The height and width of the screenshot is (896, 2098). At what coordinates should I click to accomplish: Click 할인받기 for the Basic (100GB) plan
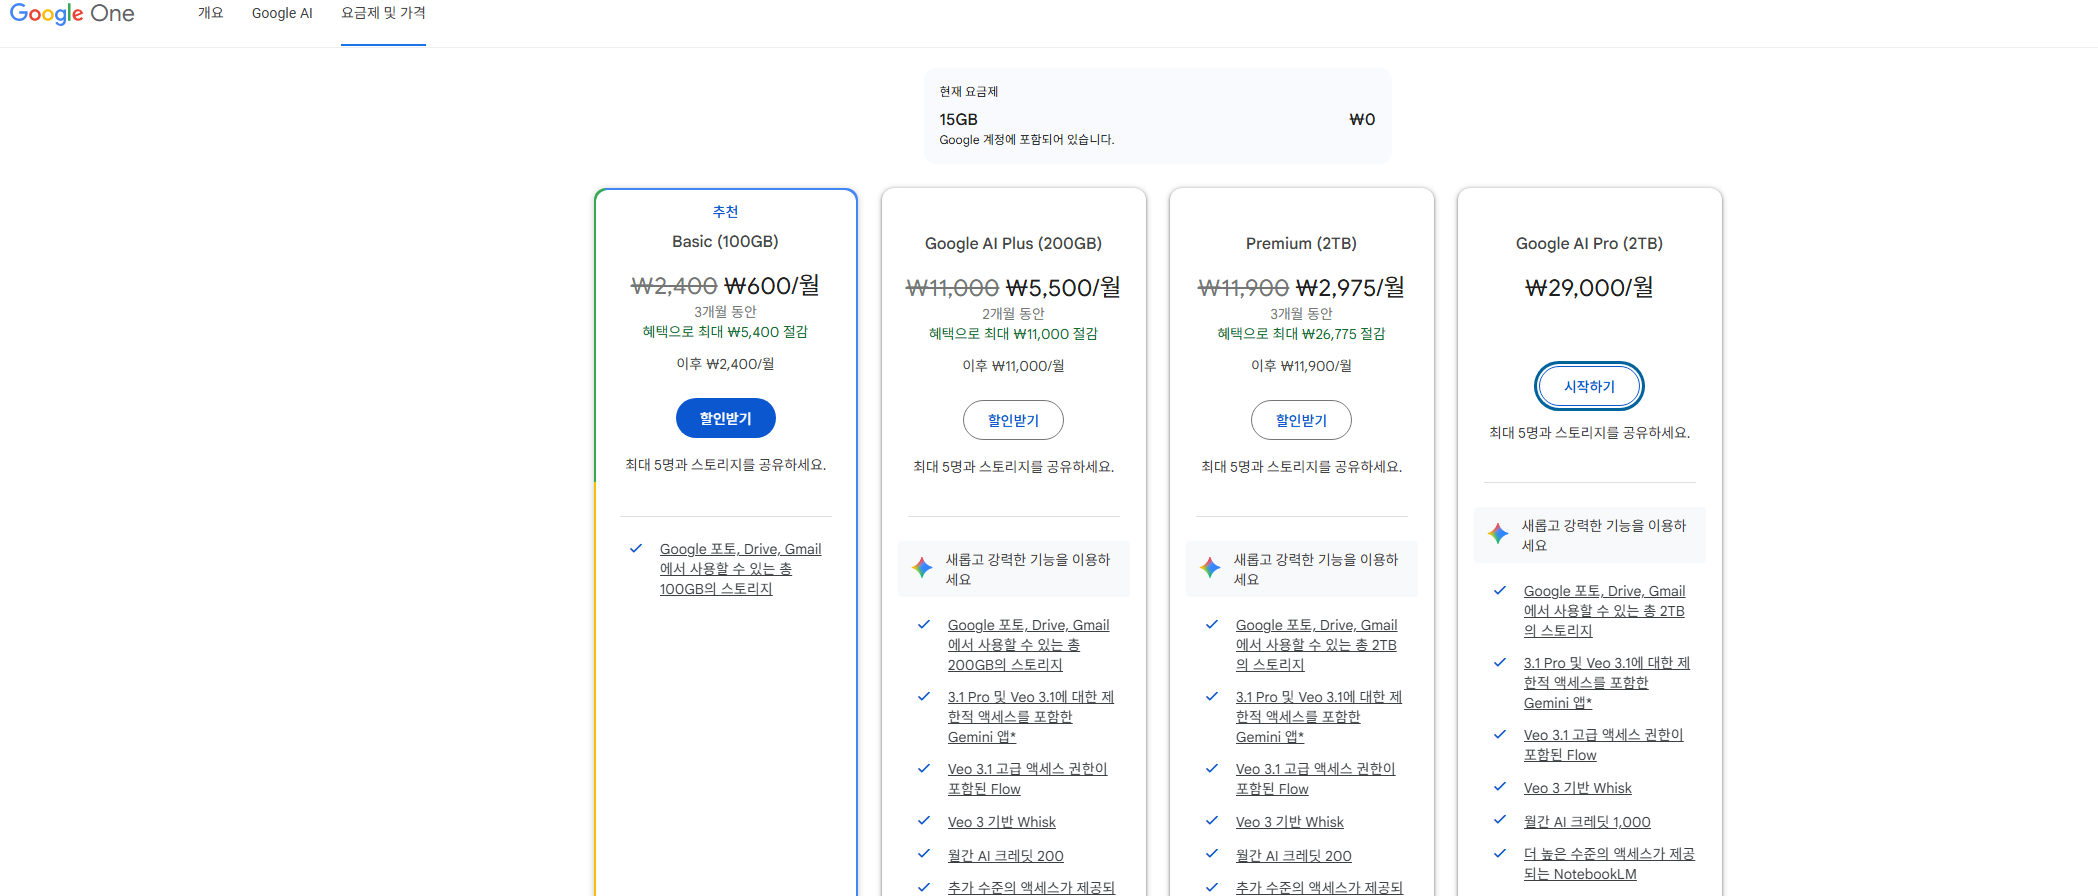coord(725,418)
